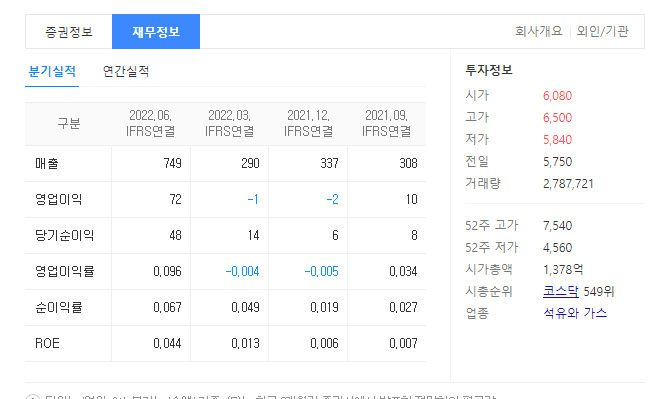Viewport: 665px width, 399px height.
Task: Click the ROE value 0.007
Action: tap(403, 343)
